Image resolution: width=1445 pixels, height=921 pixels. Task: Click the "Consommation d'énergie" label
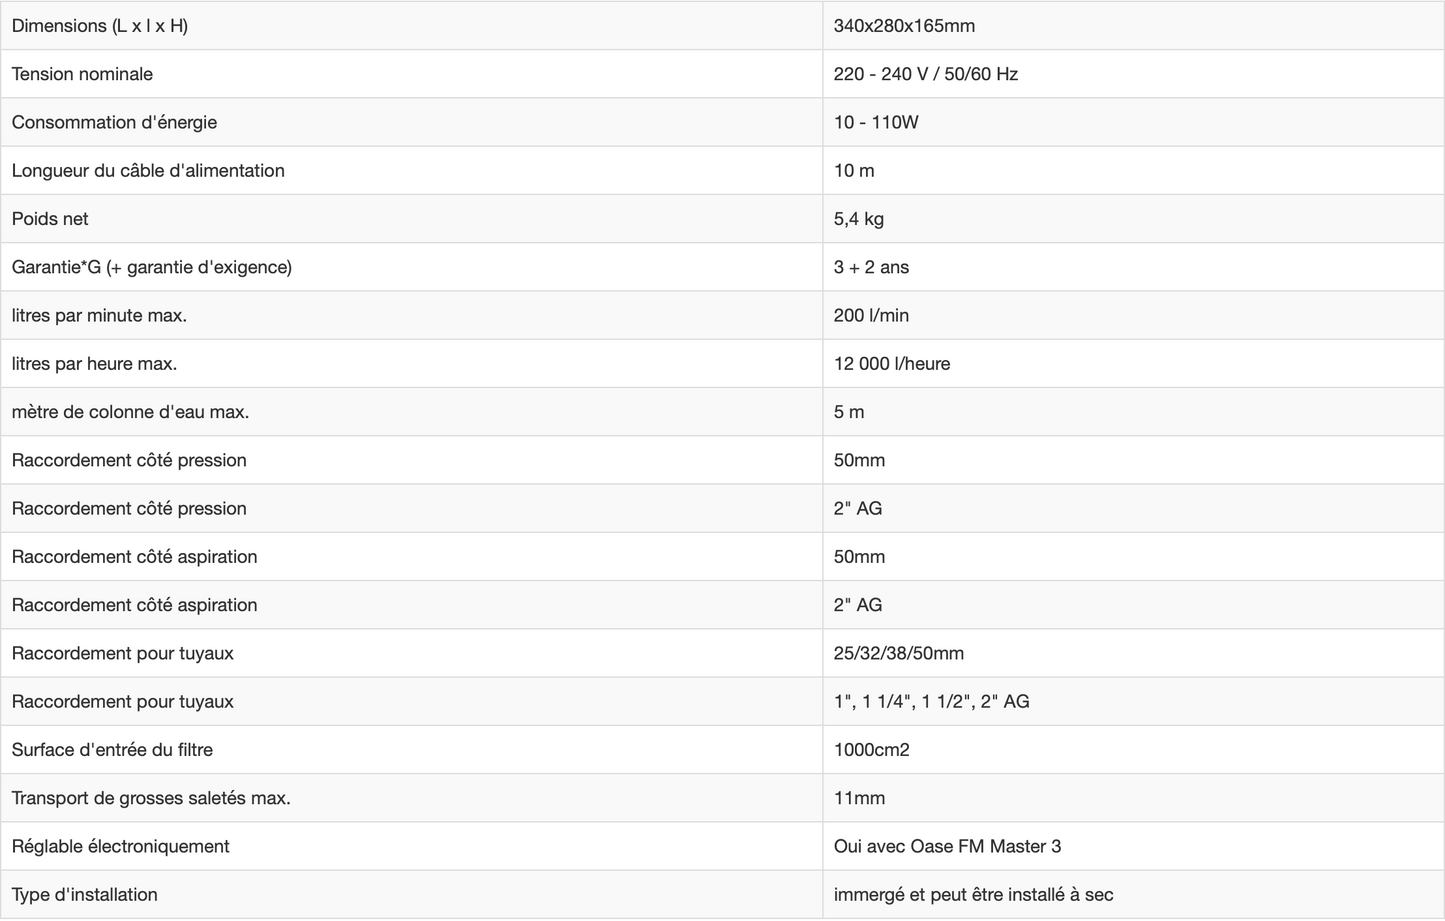pos(114,122)
